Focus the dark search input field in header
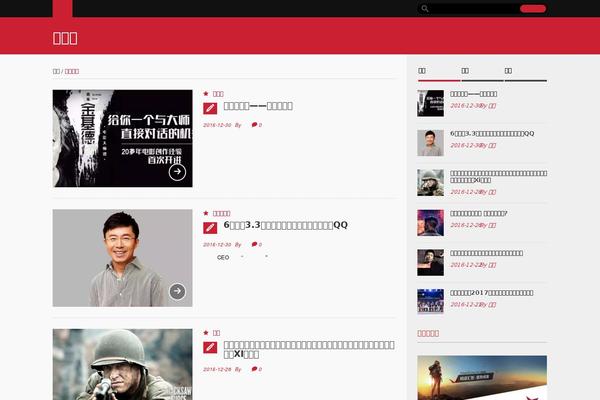This screenshot has width=600, height=400. pyautogui.click(x=473, y=8)
